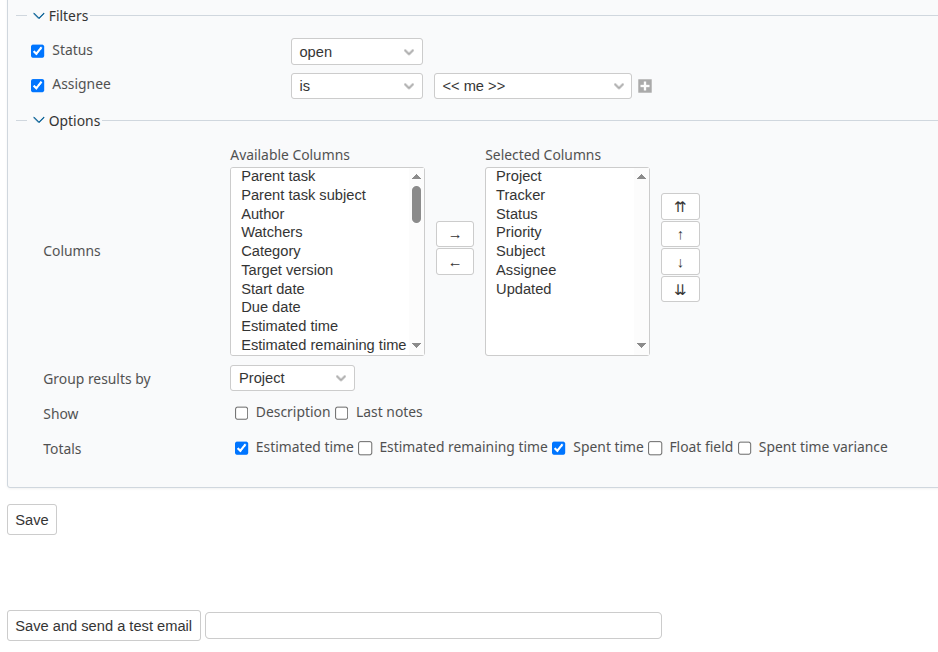
Task: Uncheck the Status filter checkbox
Action: [38, 51]
